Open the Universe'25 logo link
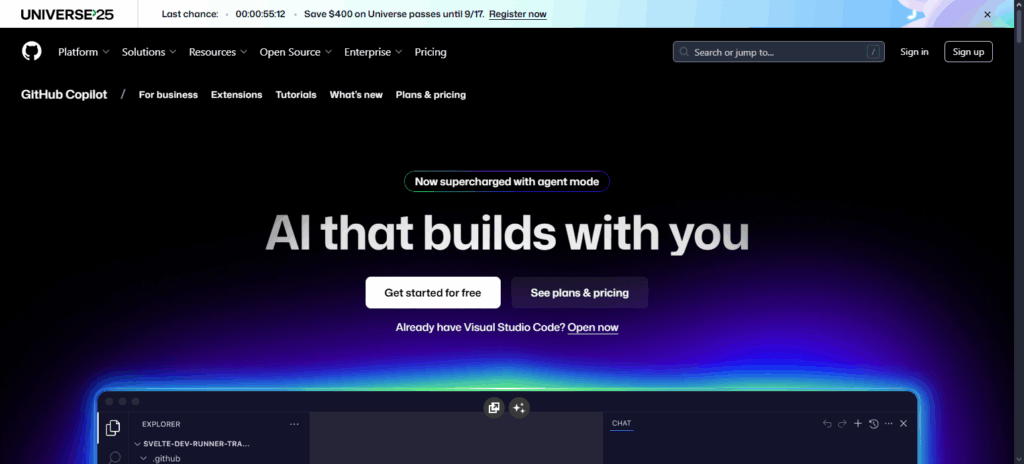Screen dimensions: 1024x464 click(x=67, y=14)
